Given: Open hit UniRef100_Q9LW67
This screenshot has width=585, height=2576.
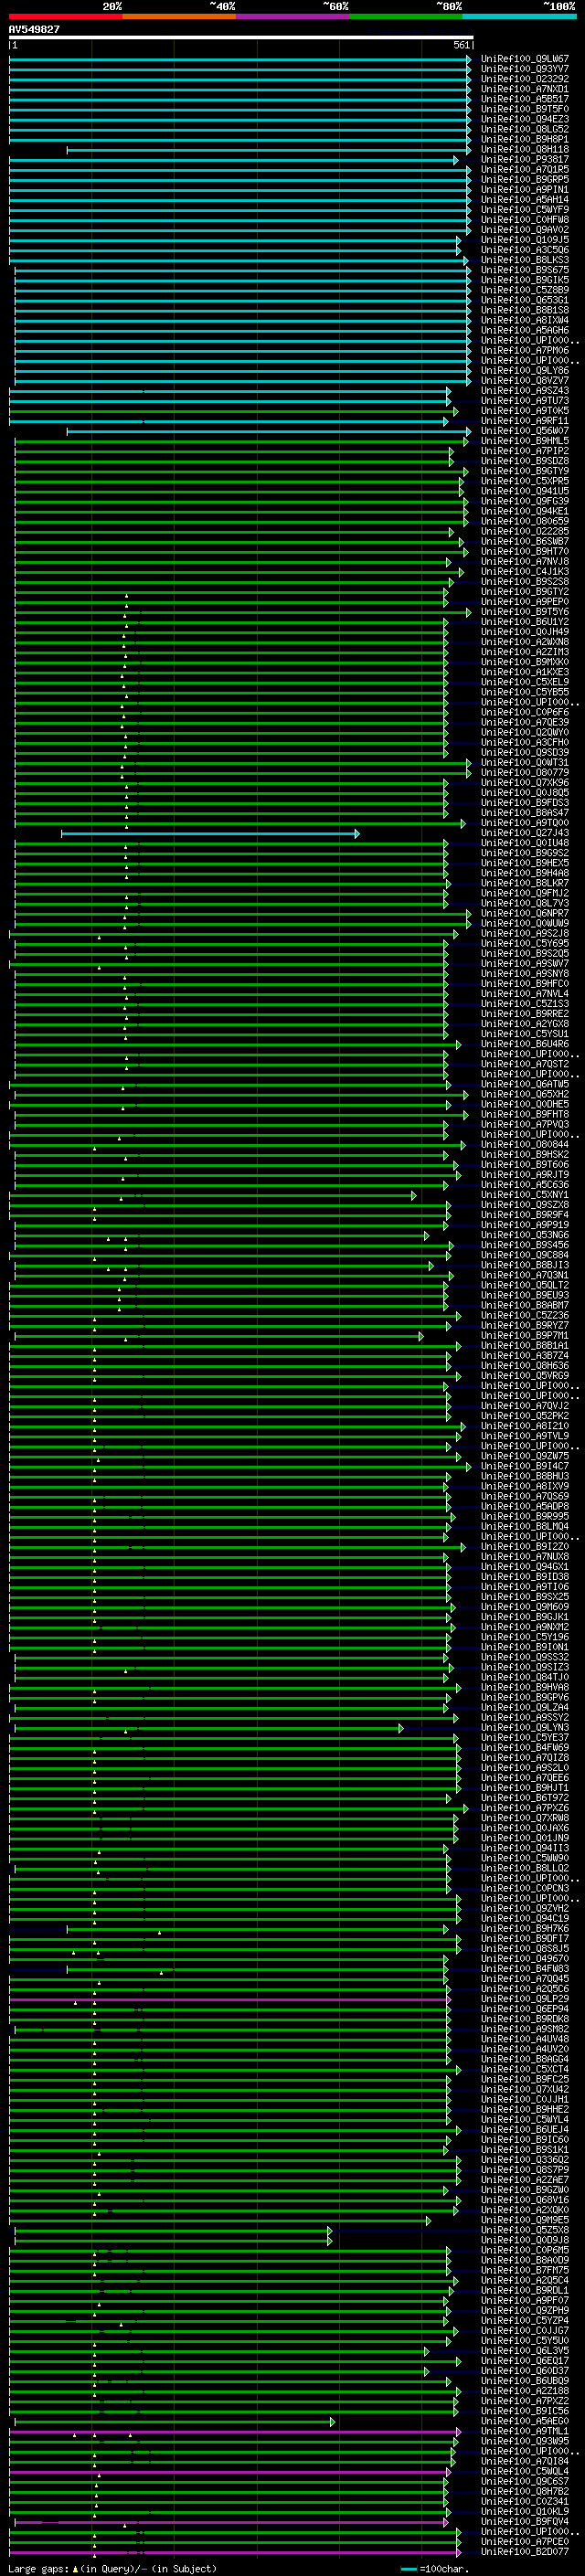Looking at the screenshot, I should pos(524,59).
